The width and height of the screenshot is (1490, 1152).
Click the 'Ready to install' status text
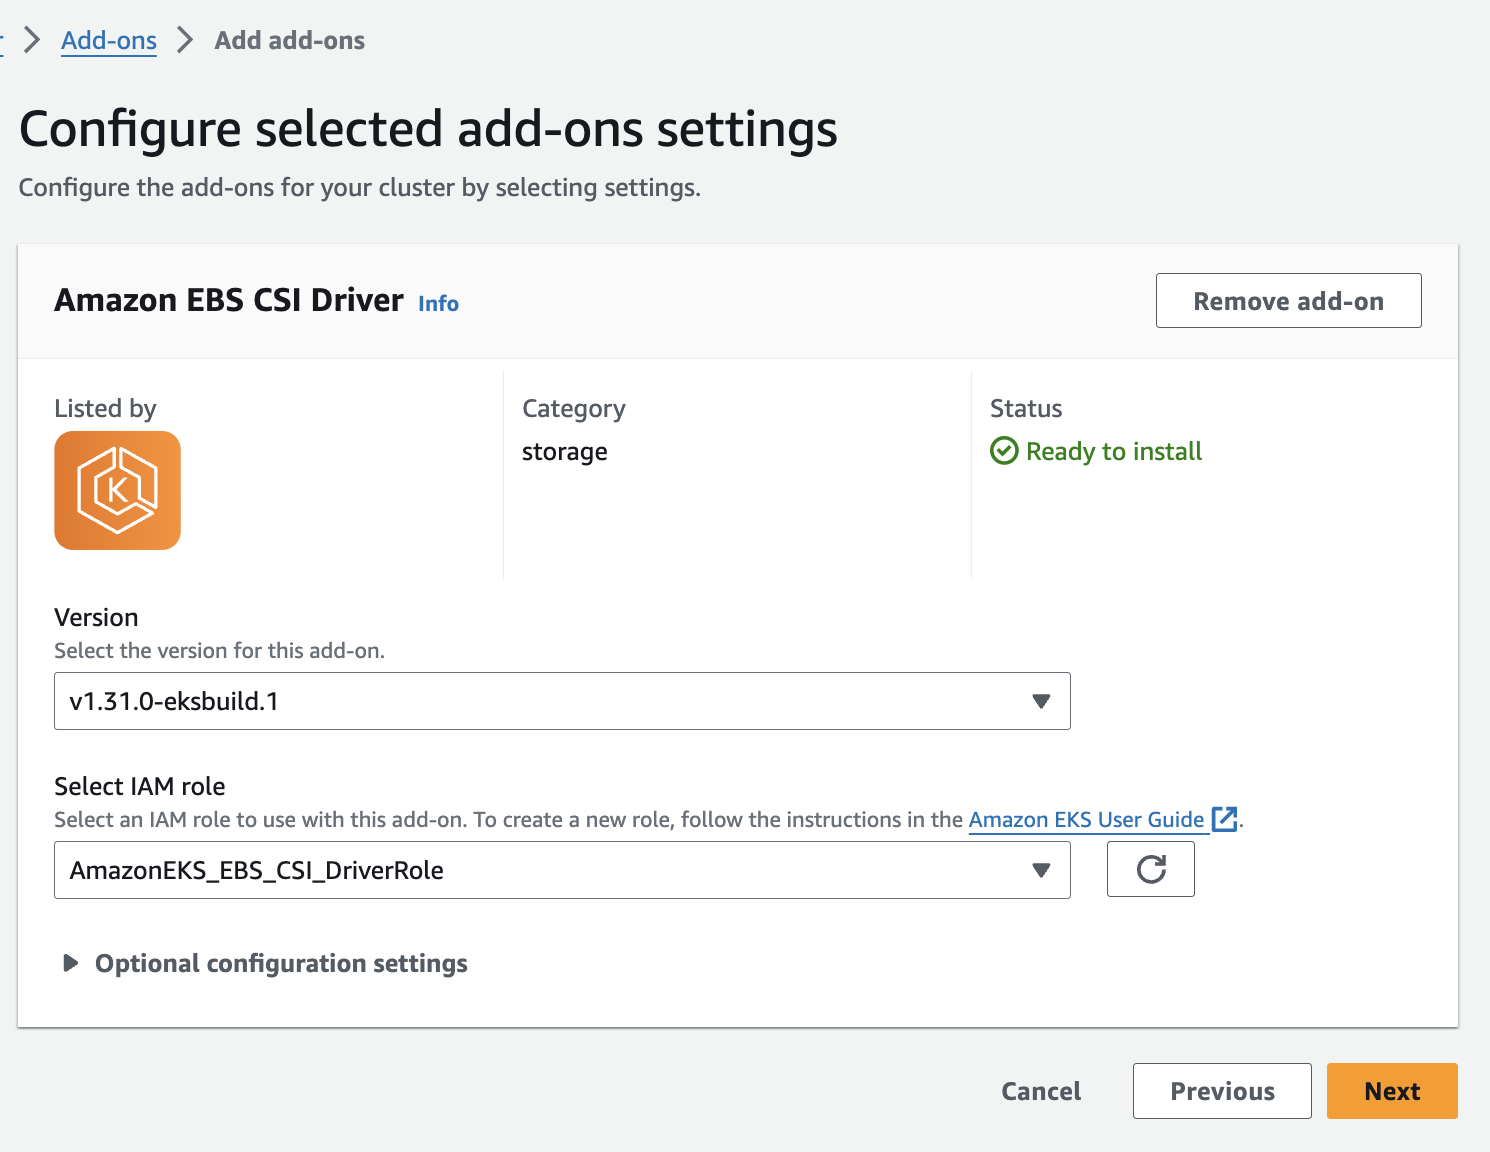click(x=1114, y=452)
